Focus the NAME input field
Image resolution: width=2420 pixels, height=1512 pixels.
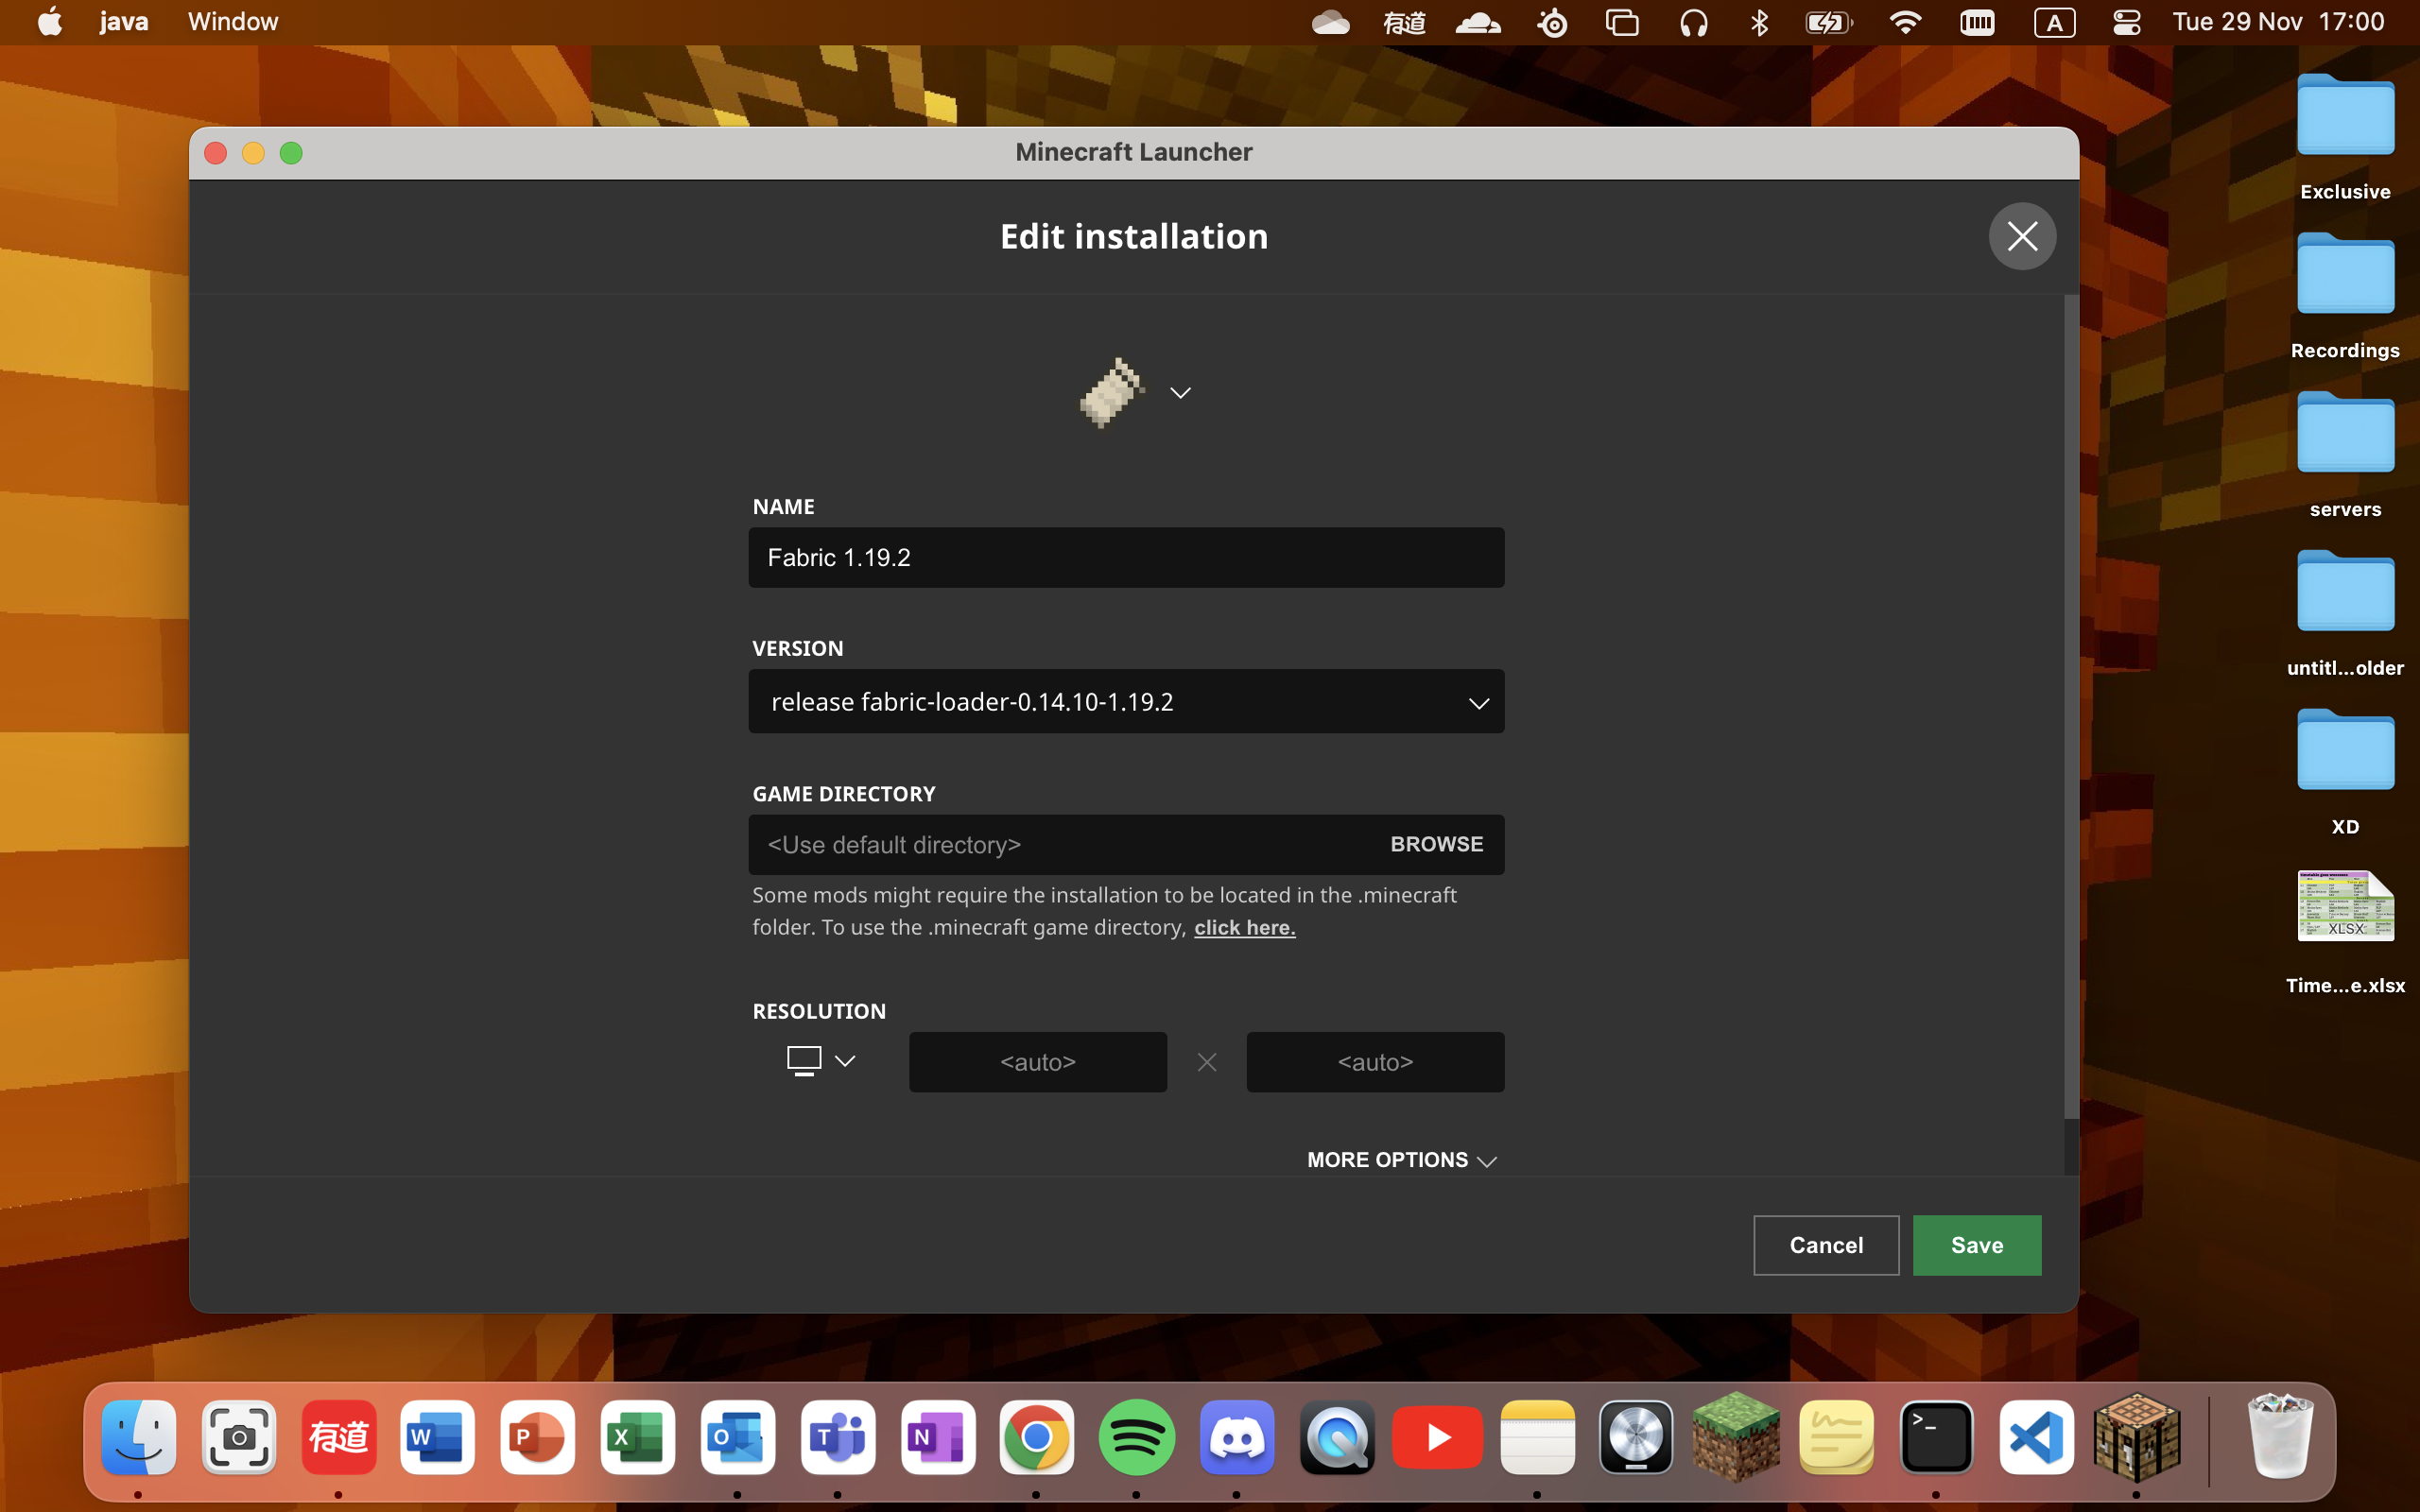[1125, 558]
